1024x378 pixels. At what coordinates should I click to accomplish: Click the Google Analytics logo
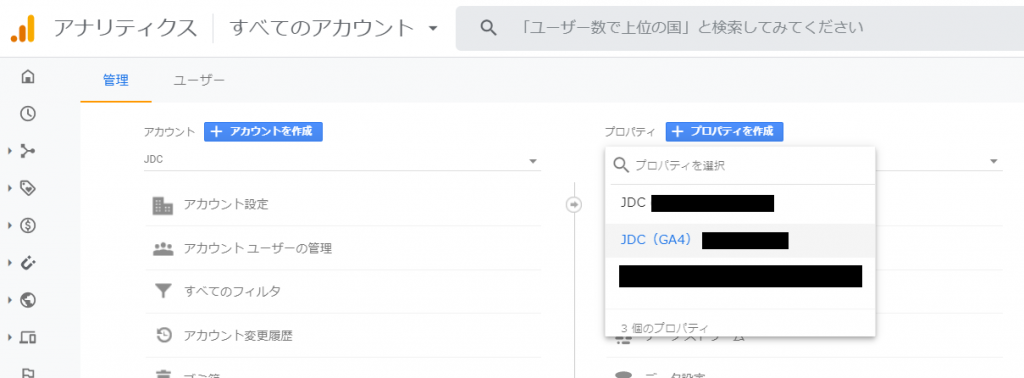[22, 28]
